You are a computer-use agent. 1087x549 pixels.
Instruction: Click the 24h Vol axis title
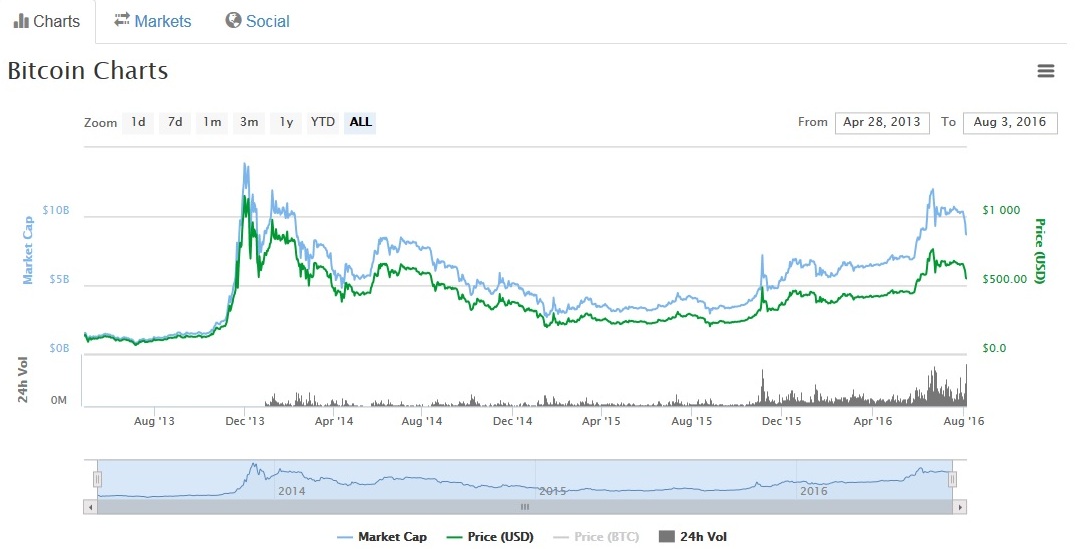coord(23,380)
